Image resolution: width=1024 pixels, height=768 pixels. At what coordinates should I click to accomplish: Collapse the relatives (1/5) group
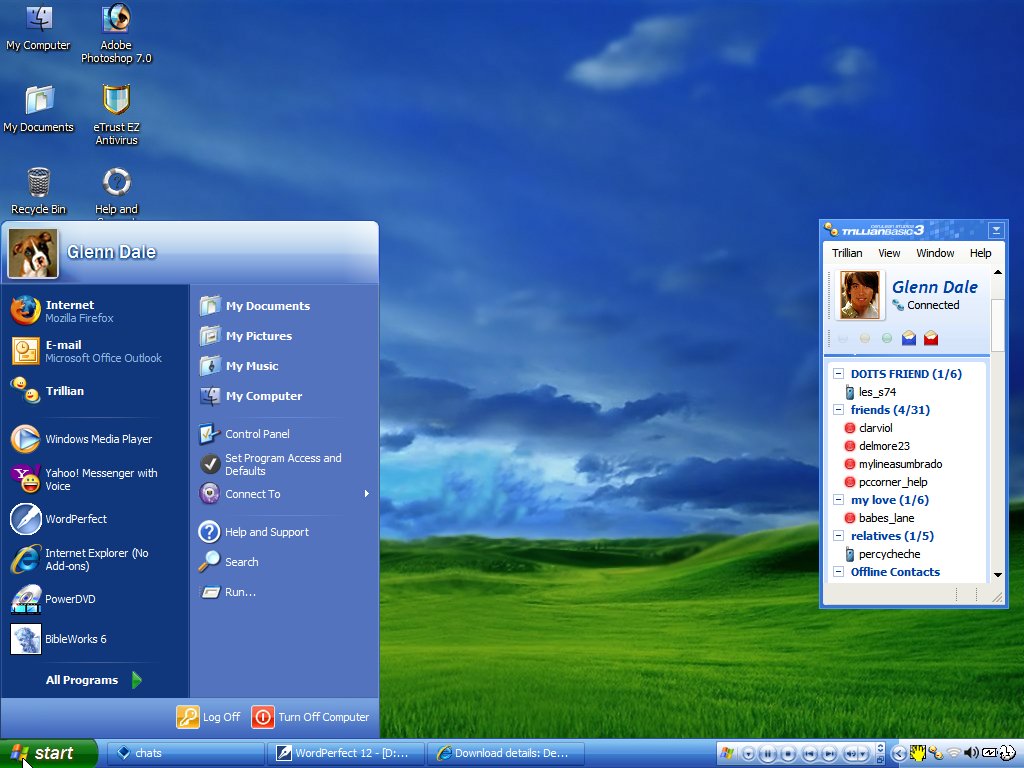click(839, 536)
